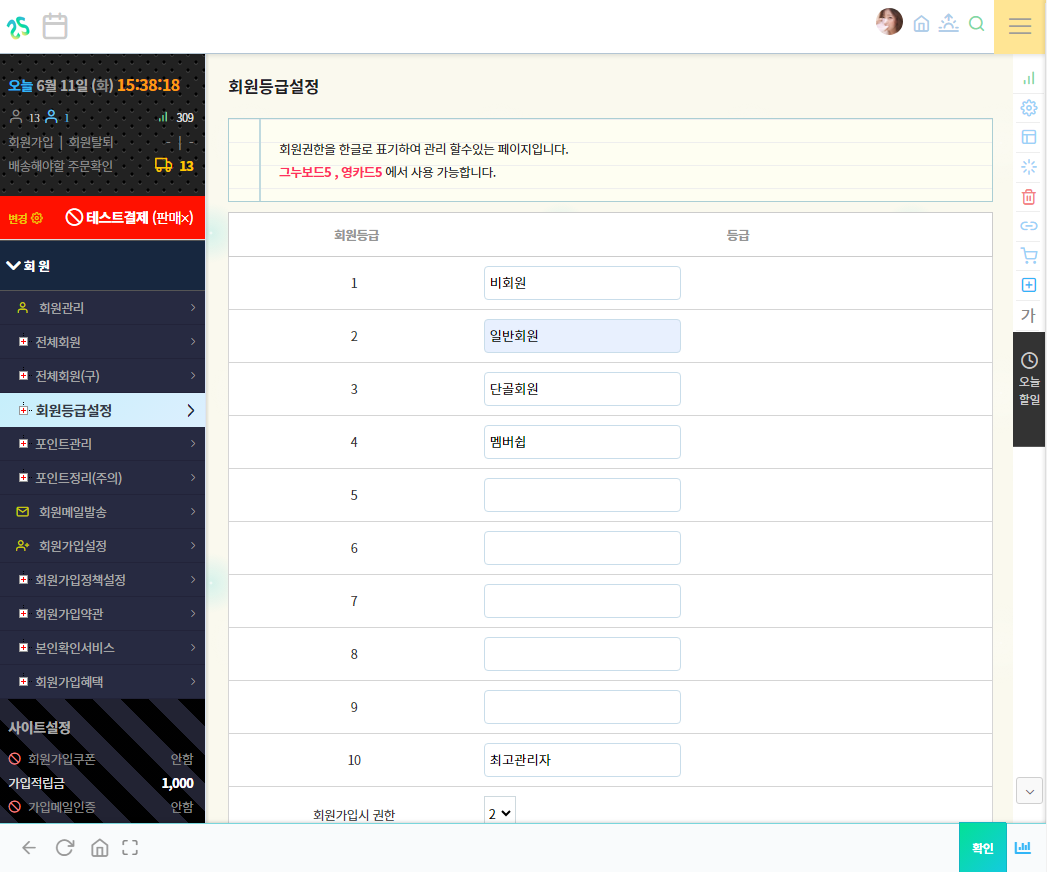Screen dimensions: 1047x872
Task: Open the shopping cart icon on right sidebar
Action: [x=1029, y=255]
